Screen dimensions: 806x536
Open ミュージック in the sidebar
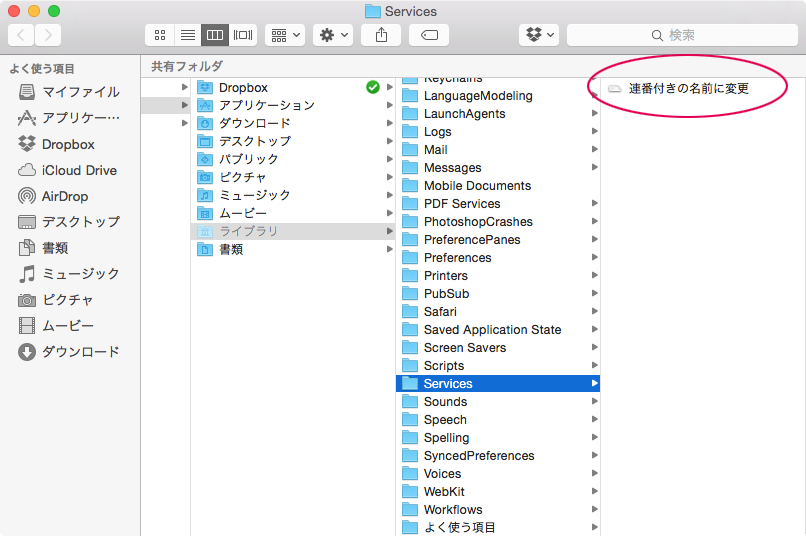pos(69,274)
